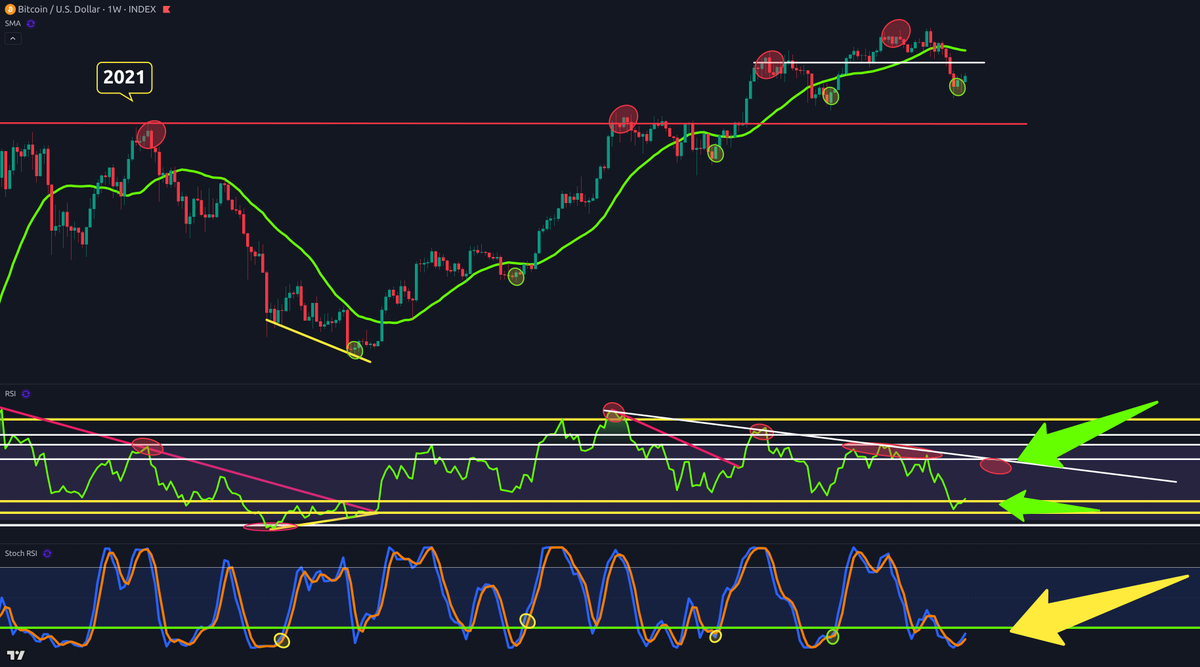Click the red flag icon beside INDEX
The image size is (1200, 667).
[166, 10]
